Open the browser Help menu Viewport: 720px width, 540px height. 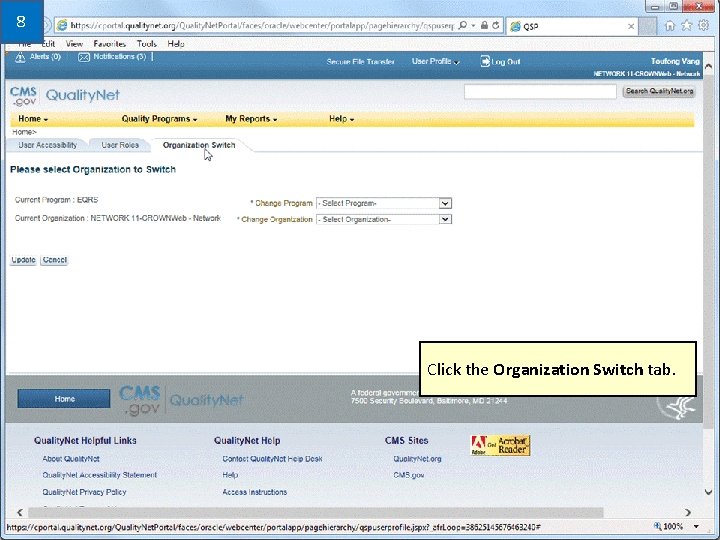tap(176, 44)
